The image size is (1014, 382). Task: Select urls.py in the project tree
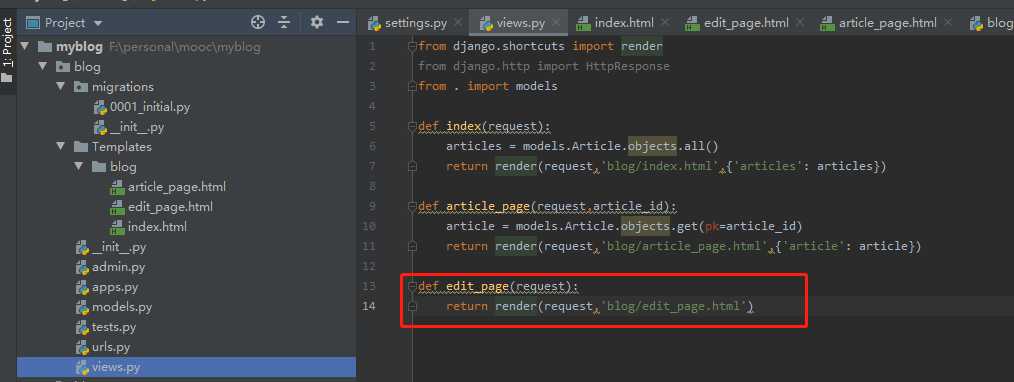point(111,347)
